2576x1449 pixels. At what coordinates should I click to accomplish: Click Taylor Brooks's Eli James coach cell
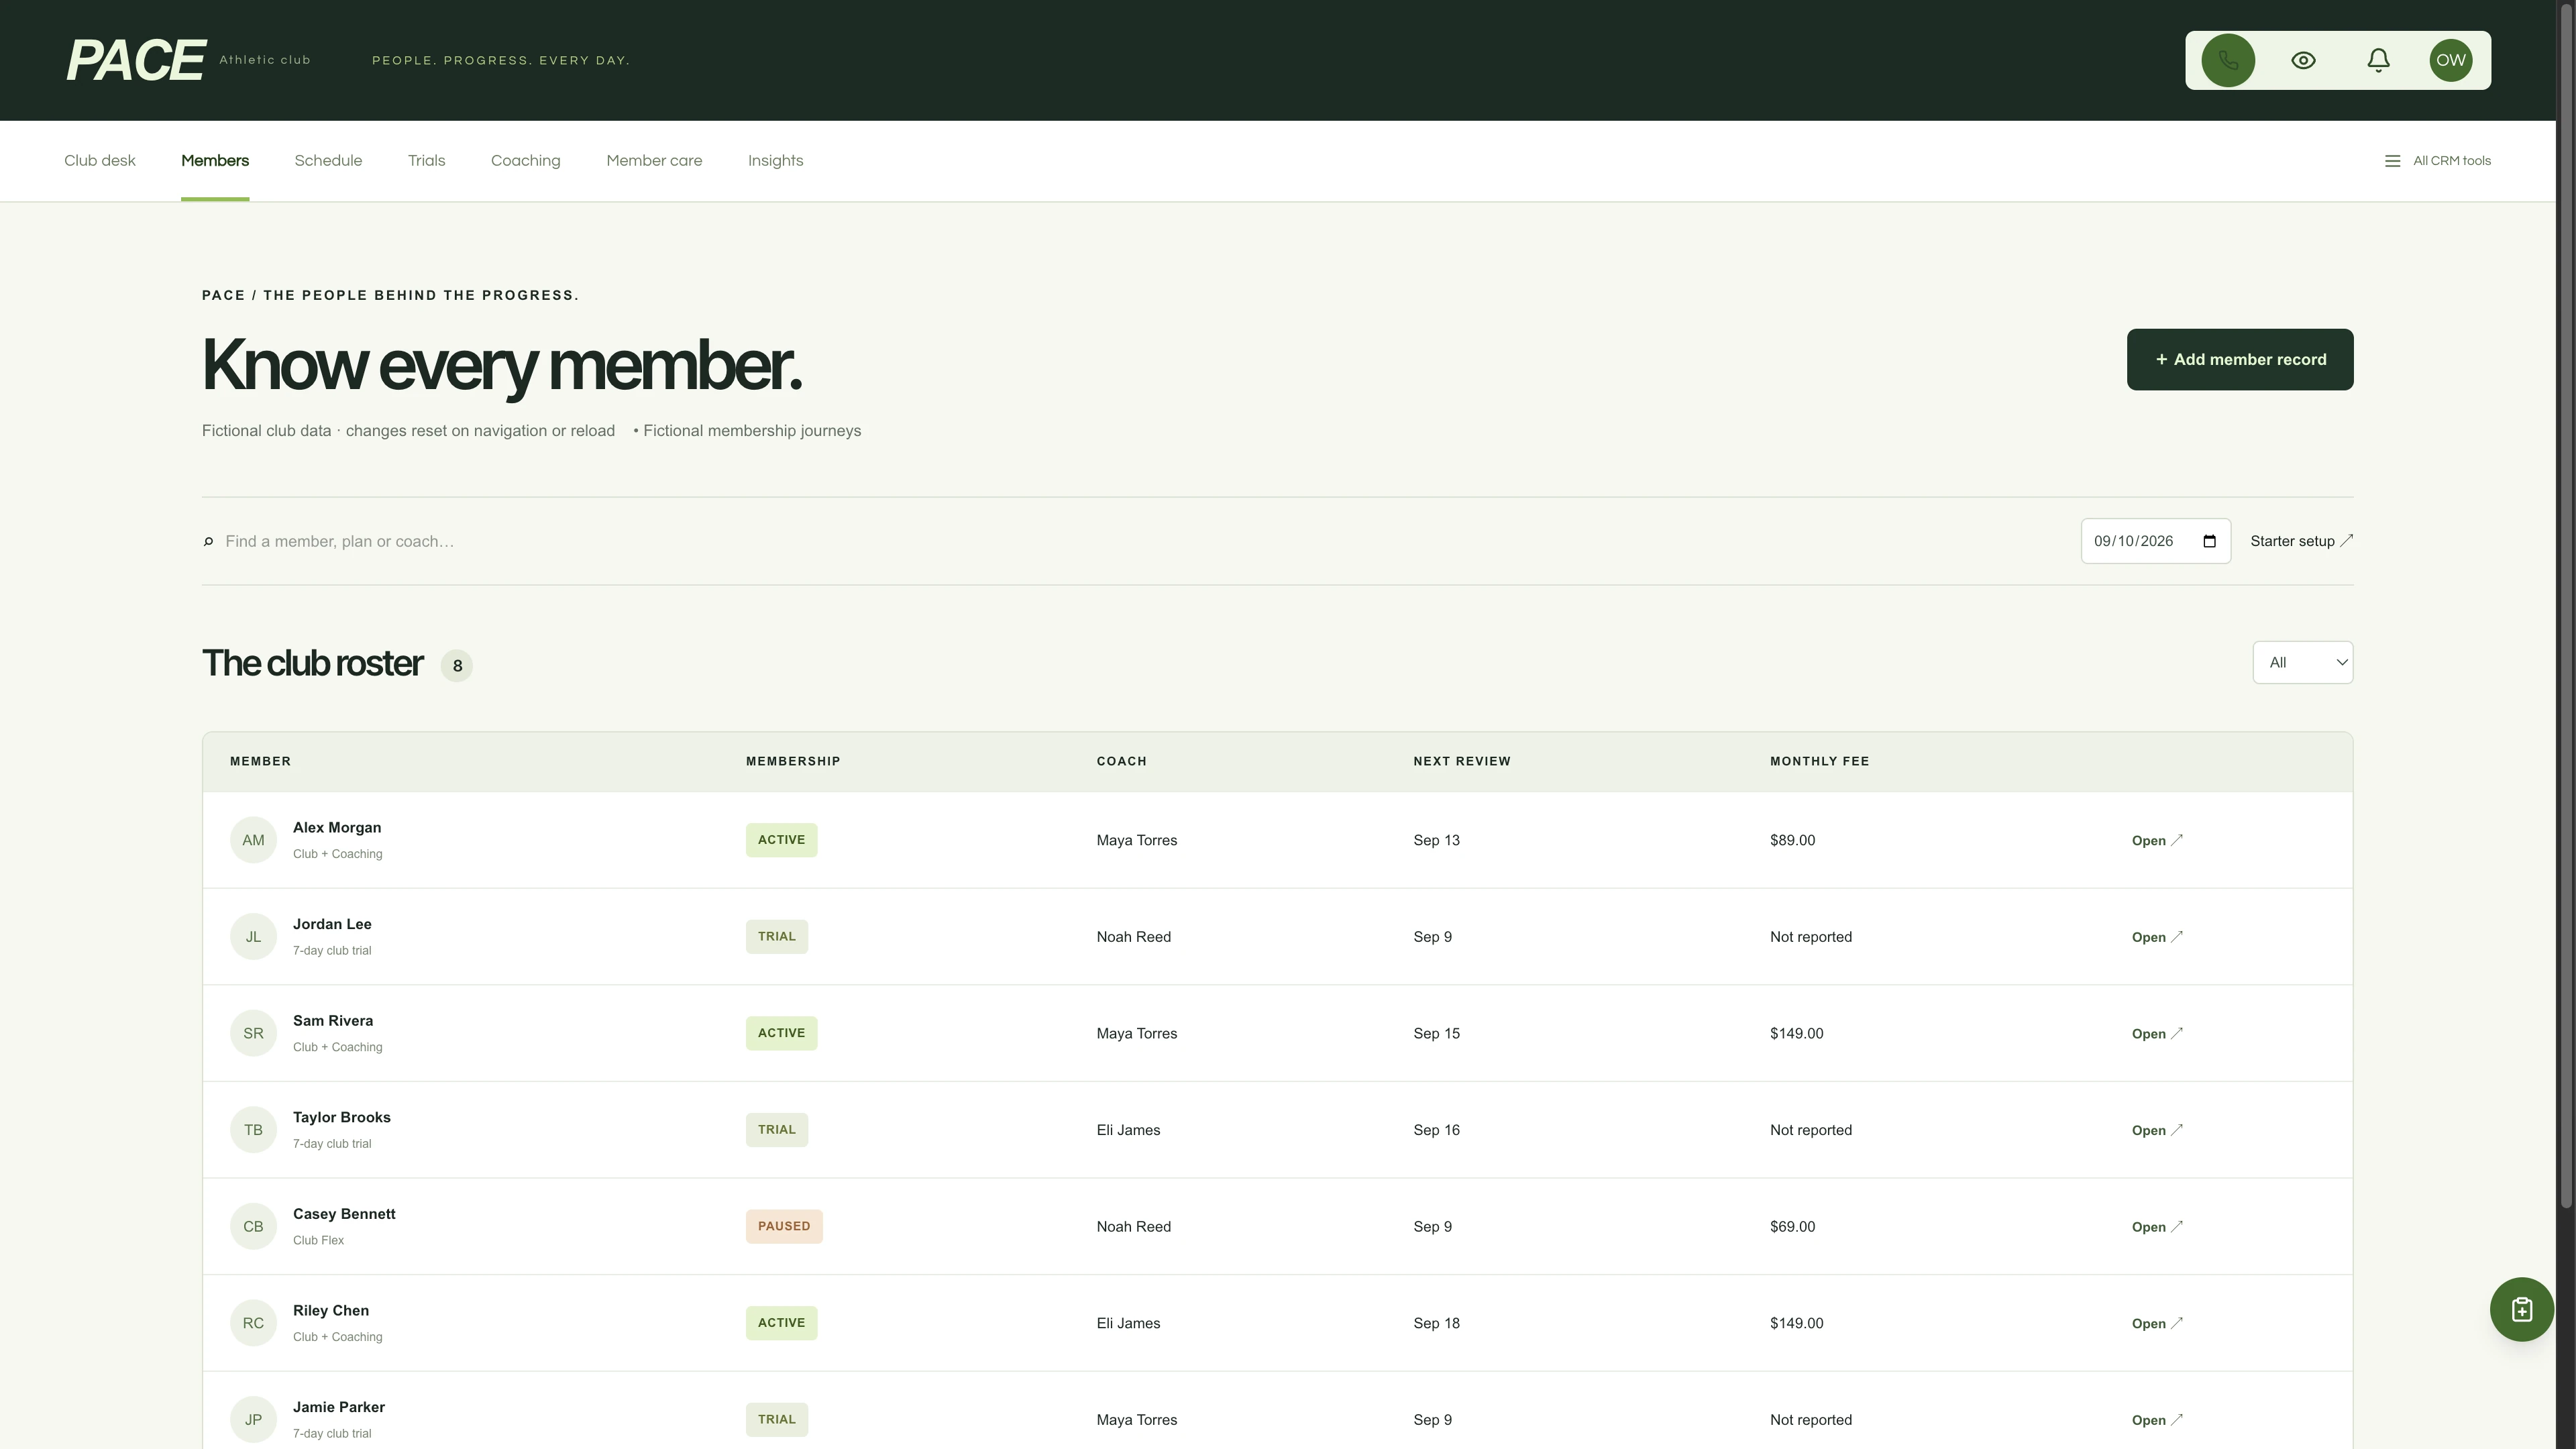(x=1128, y=1130)
